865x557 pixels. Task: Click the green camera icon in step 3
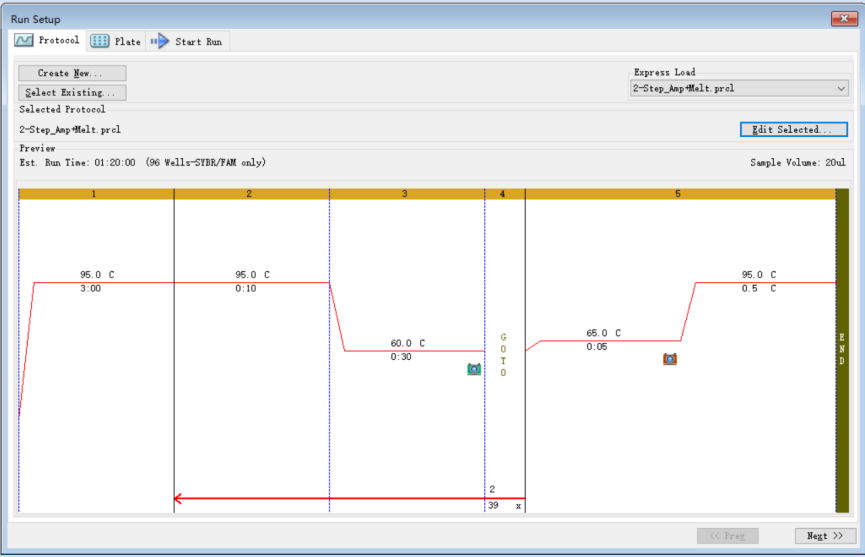474,369
